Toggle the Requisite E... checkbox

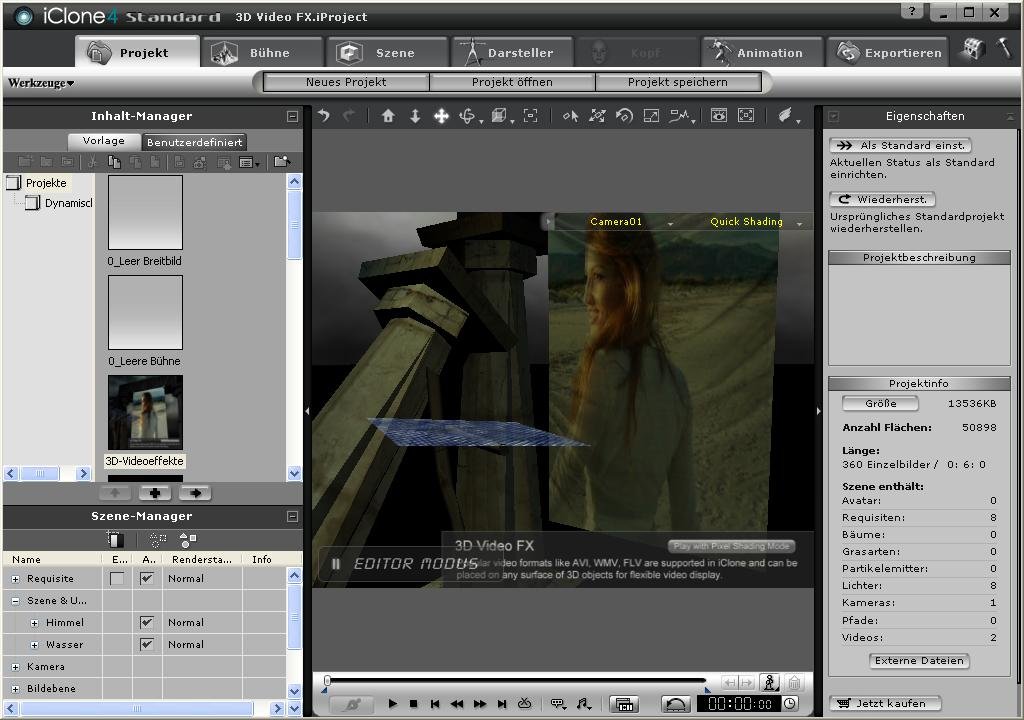tap(117, 578)
